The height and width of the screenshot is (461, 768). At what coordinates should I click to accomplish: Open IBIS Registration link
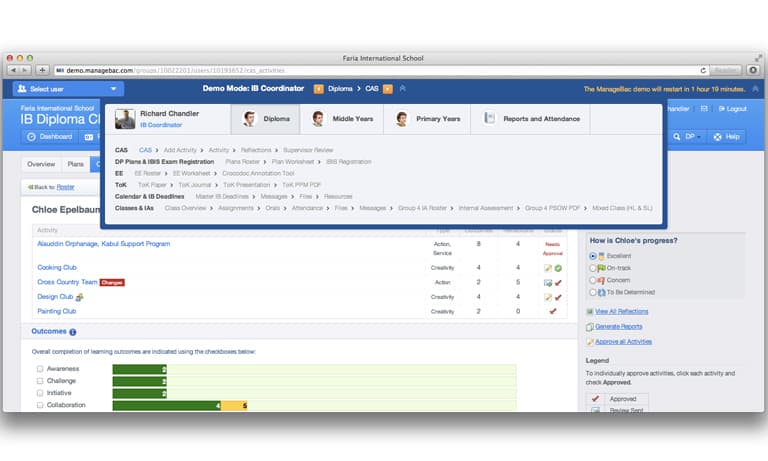(x=349, y=162)
